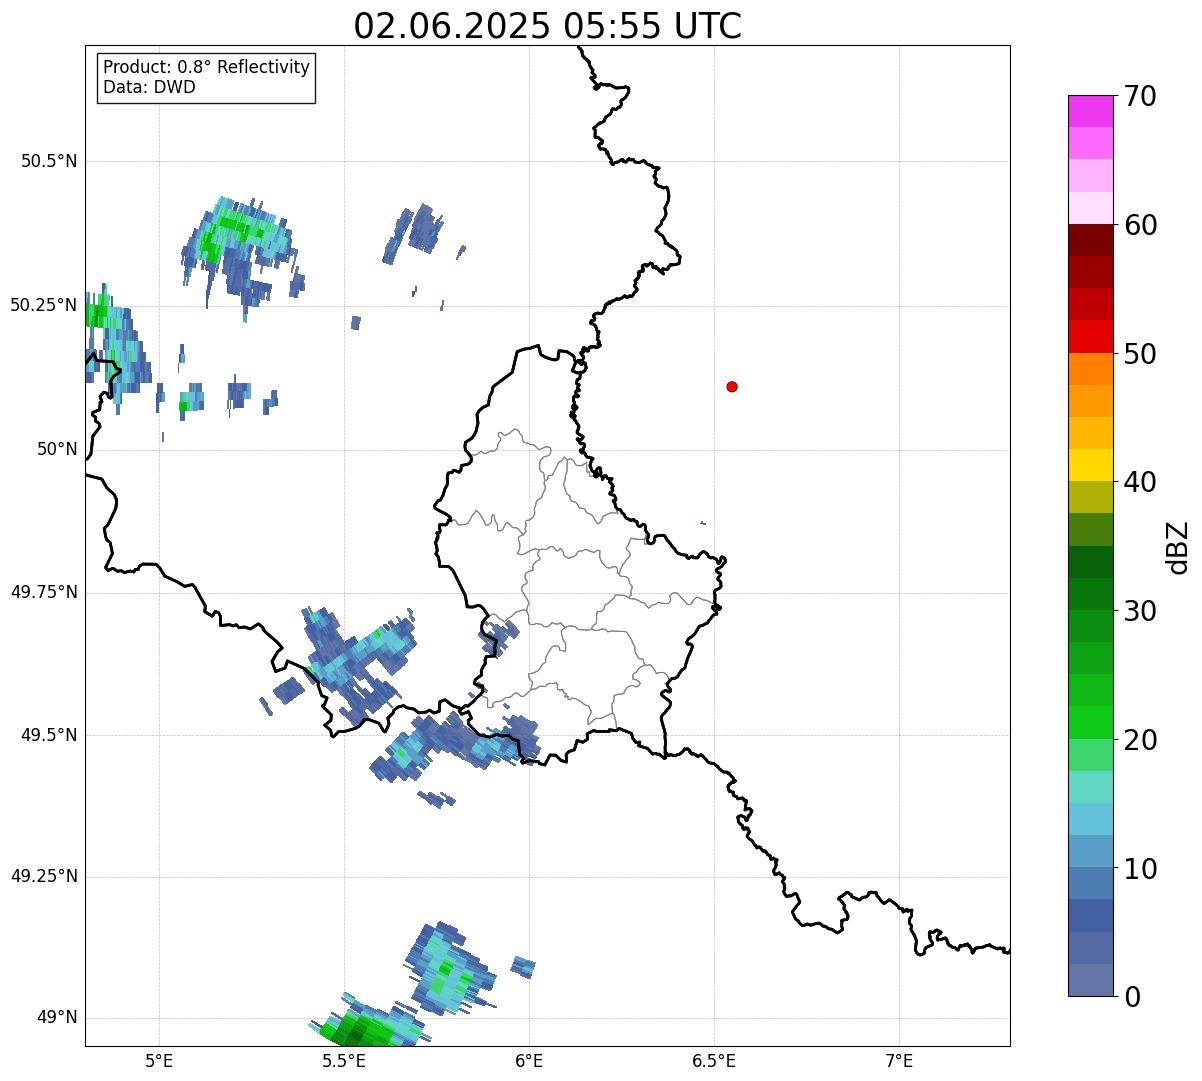Click the bright green swatch just above 20 dBZ
This screenshot has width=1202, height=1081.
coord(1090,722)
